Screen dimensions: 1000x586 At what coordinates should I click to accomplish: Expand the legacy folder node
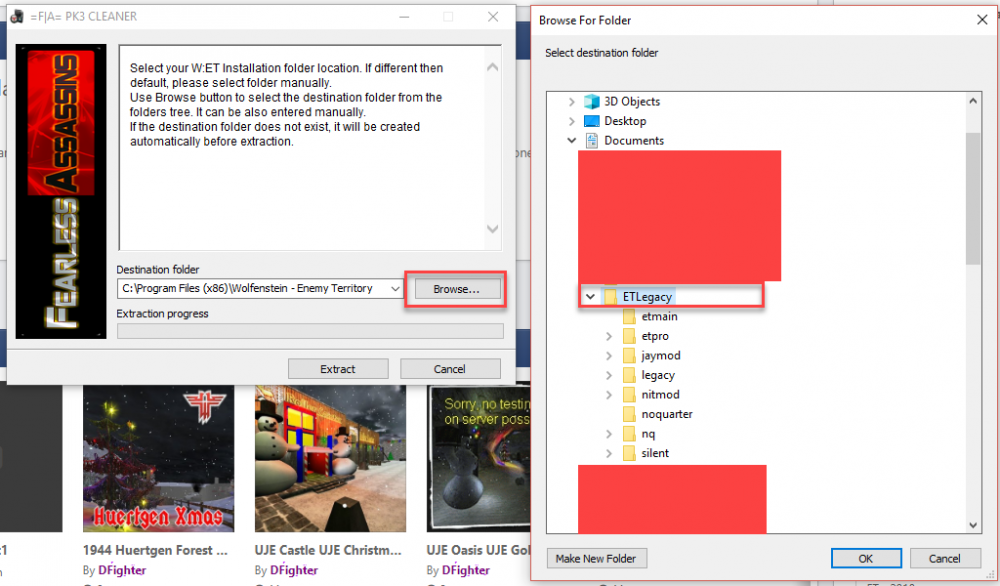click(x=609, y=375)
